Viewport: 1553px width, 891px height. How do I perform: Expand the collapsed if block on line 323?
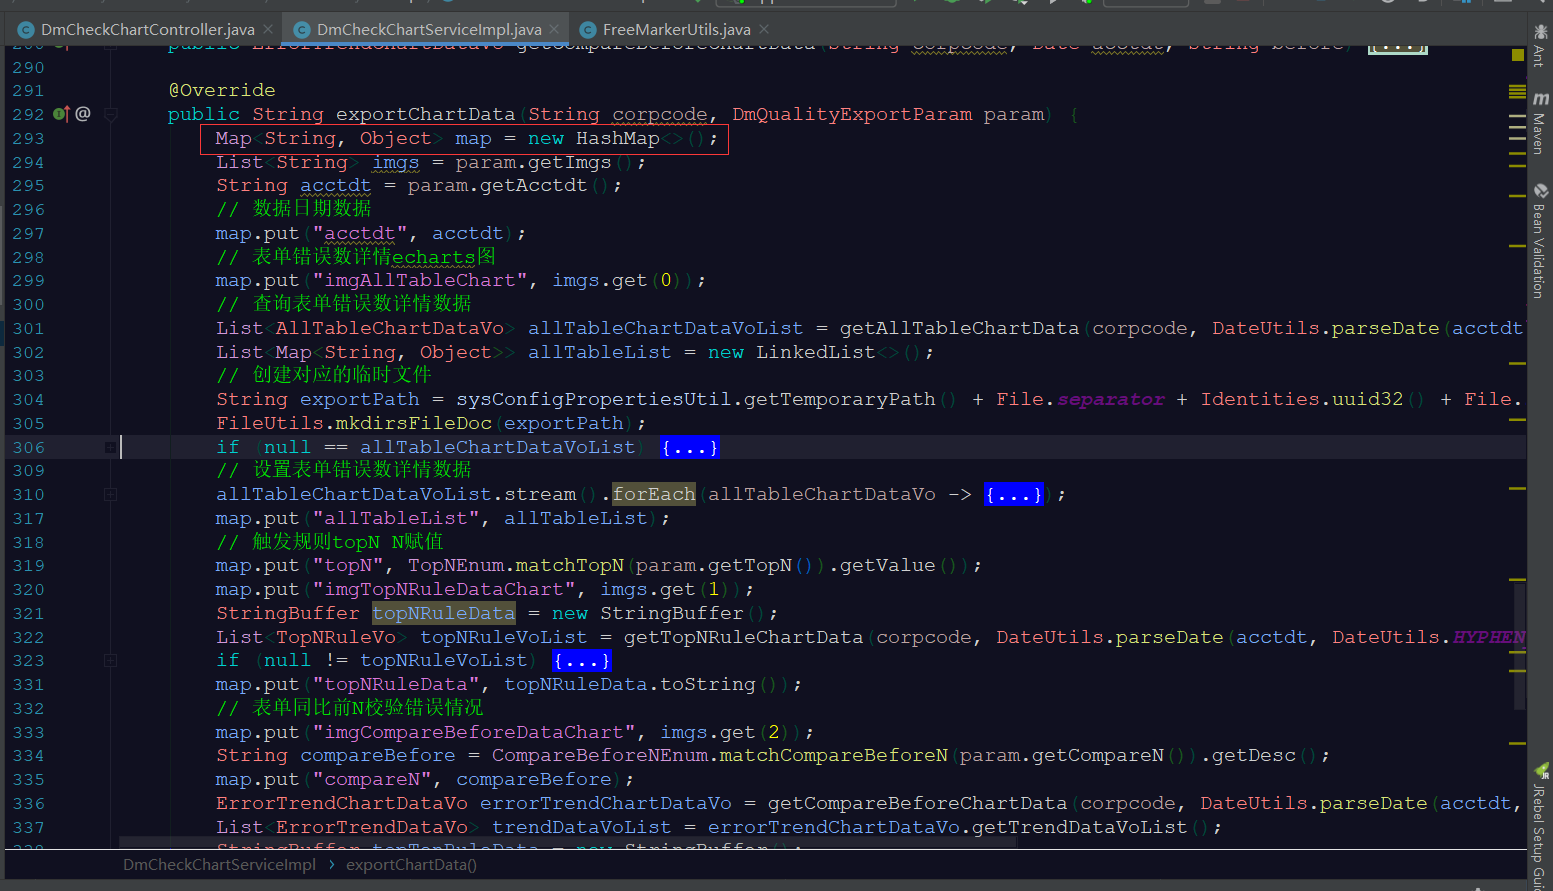582,660
